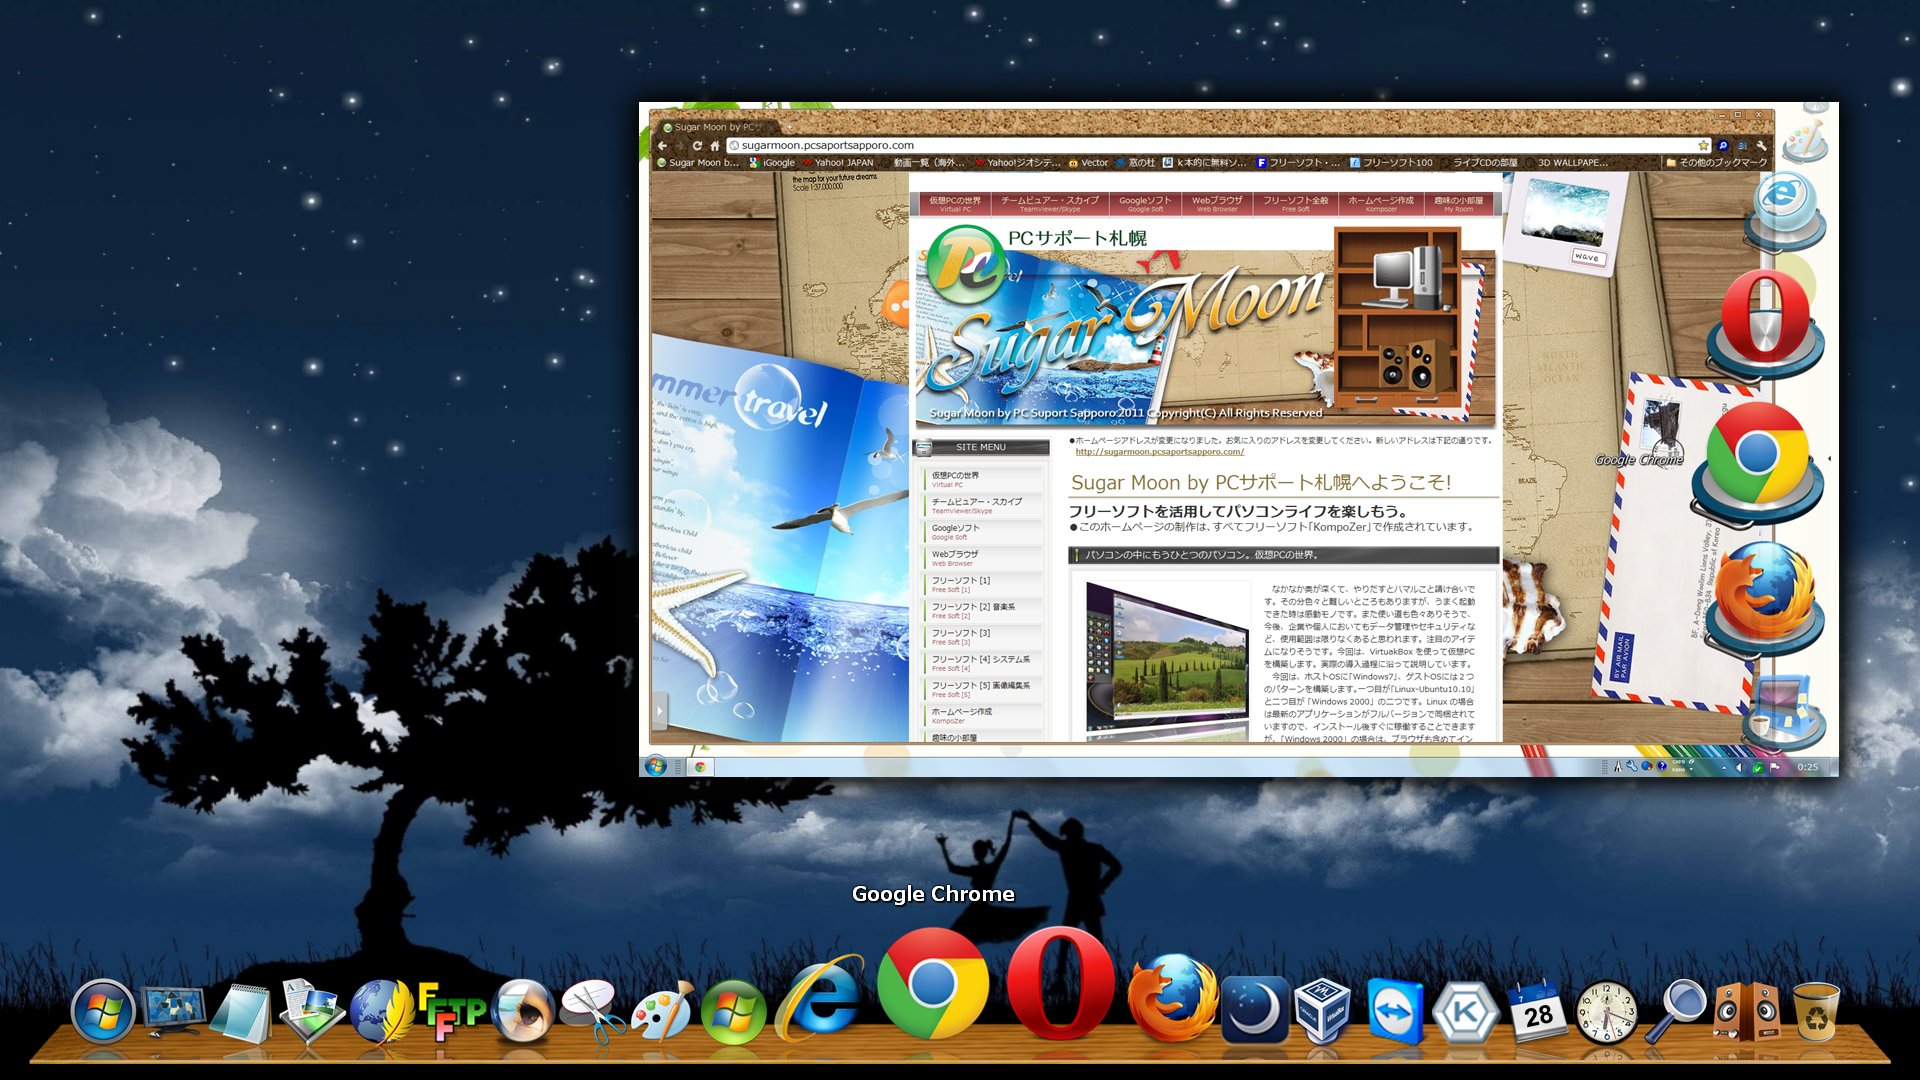Click the reload button in the Chrome preview

pos(697,146)
